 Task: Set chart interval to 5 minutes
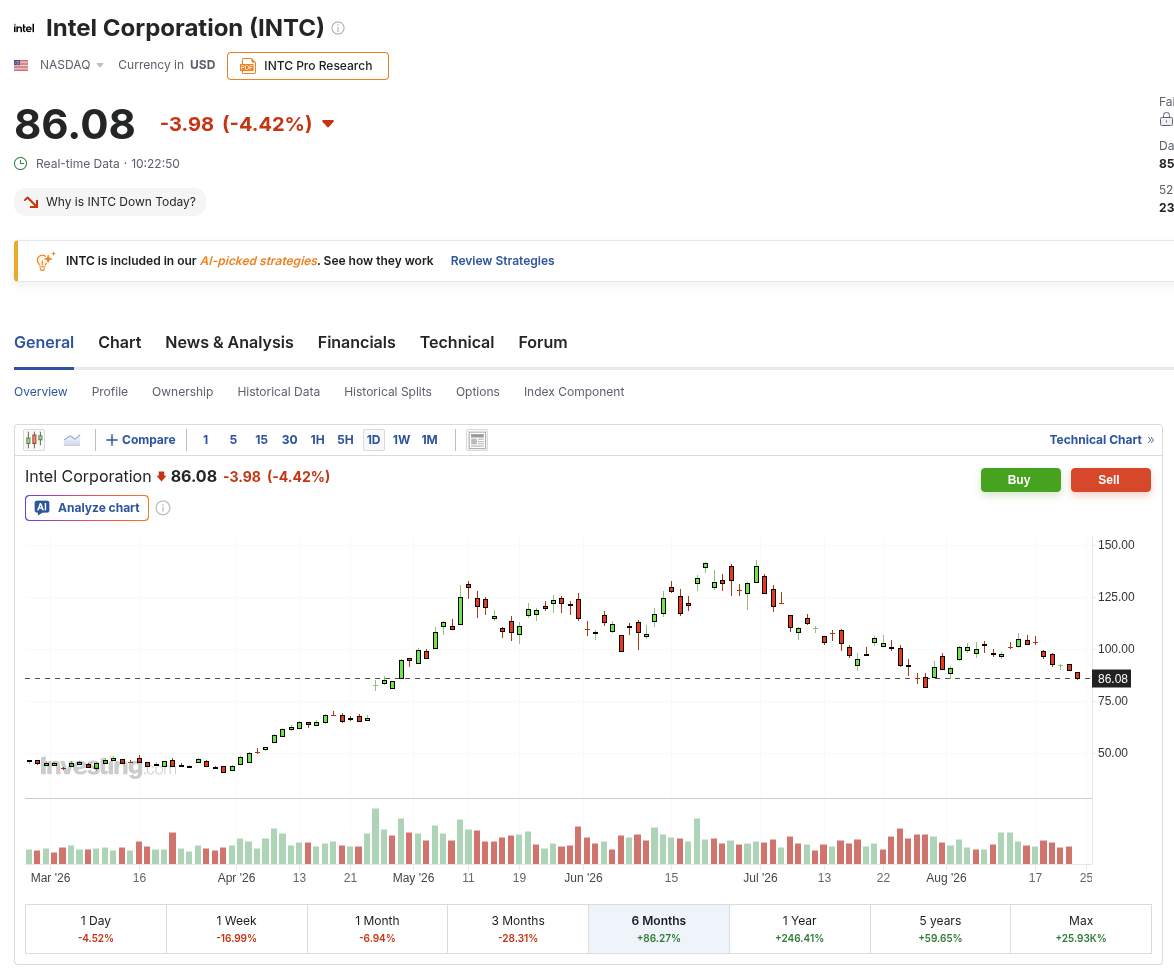coord(233,440)
